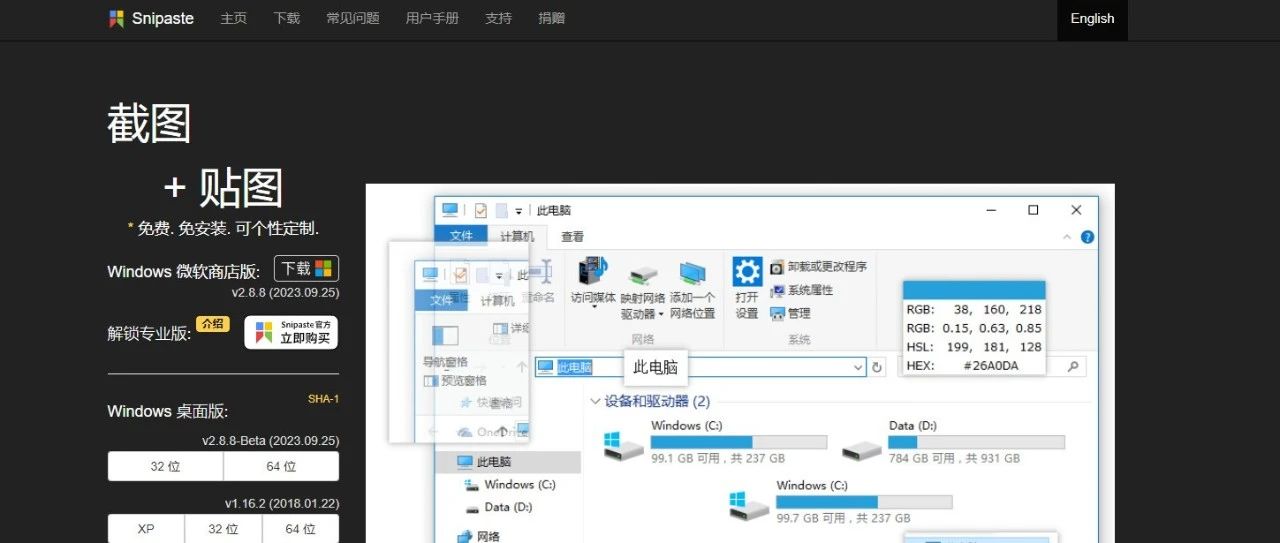Click the Snipaste官方 立即购买 button
The width and height of the screenshot is (1280, 543).
coord(291,332)
